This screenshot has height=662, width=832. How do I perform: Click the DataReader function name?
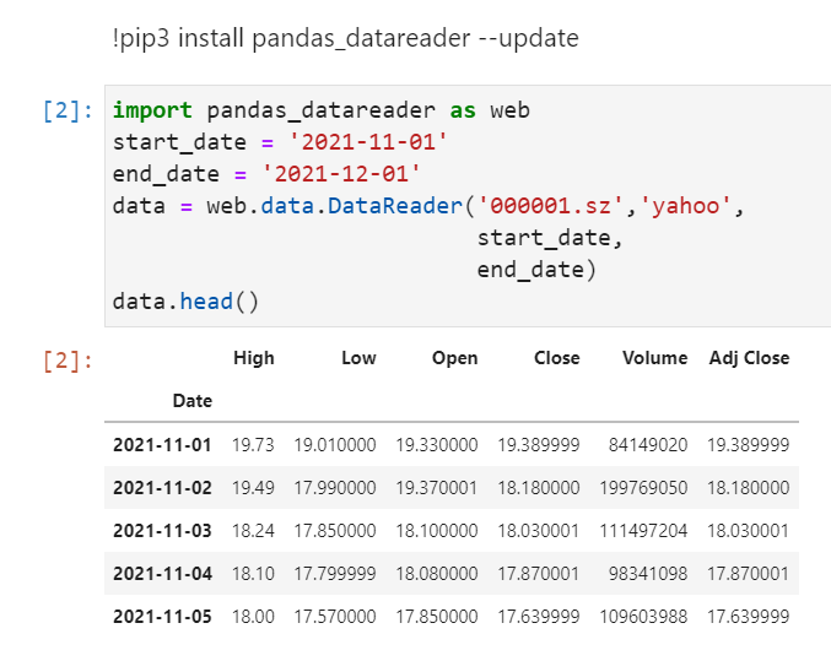(x=395, y=206)
